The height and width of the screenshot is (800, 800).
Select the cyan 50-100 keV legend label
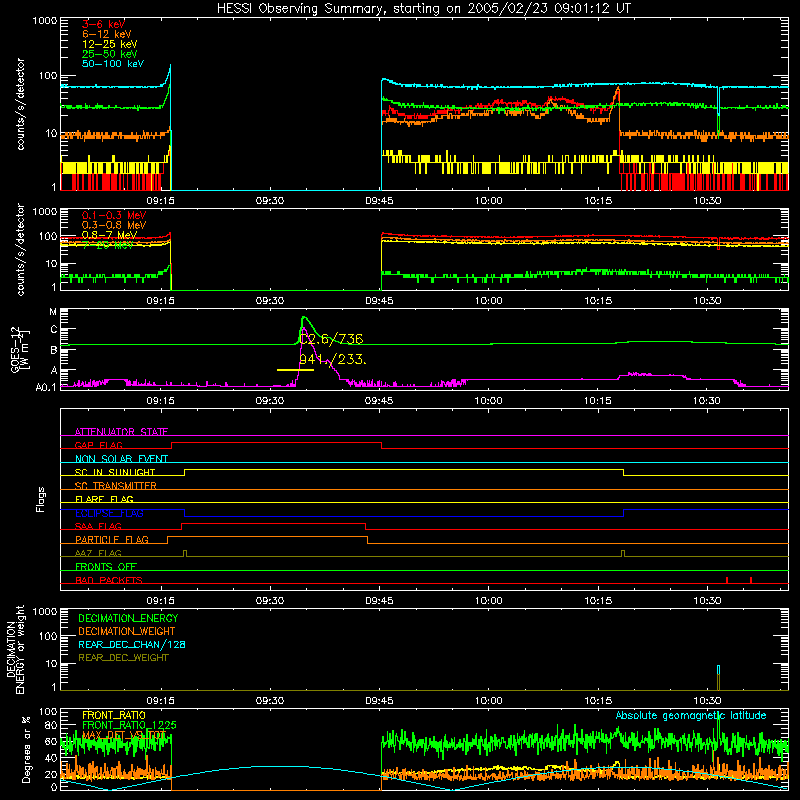pos(112,63)
